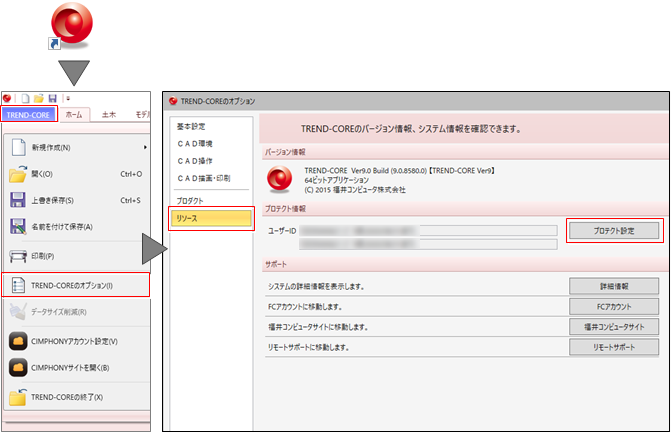Screen dimensions: 671x433
Task: Click the データサイズ削減(R) broom icon
Action: coord(18,311)
